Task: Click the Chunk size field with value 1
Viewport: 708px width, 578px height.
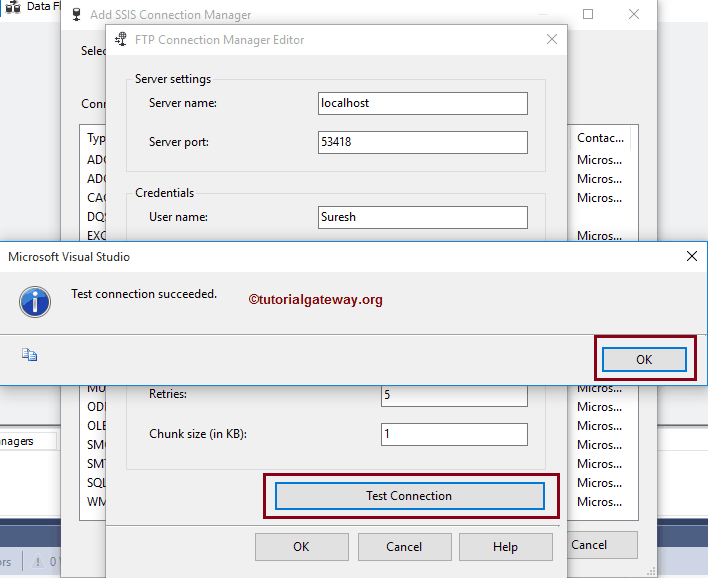Action: 454,434
